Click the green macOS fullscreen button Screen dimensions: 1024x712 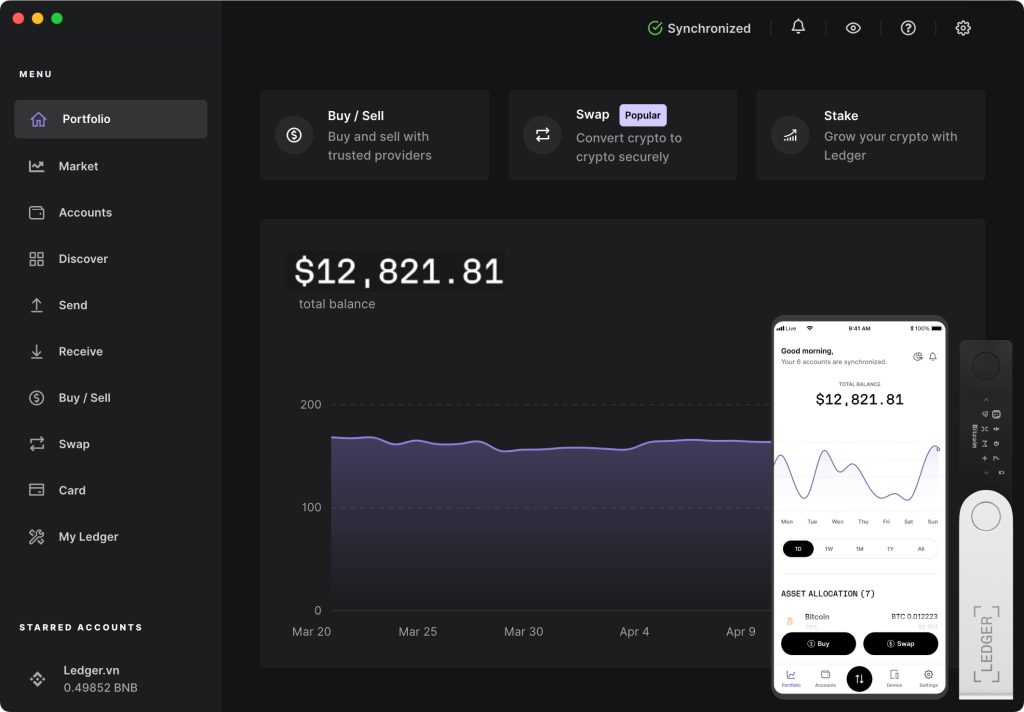click(57, 18)
